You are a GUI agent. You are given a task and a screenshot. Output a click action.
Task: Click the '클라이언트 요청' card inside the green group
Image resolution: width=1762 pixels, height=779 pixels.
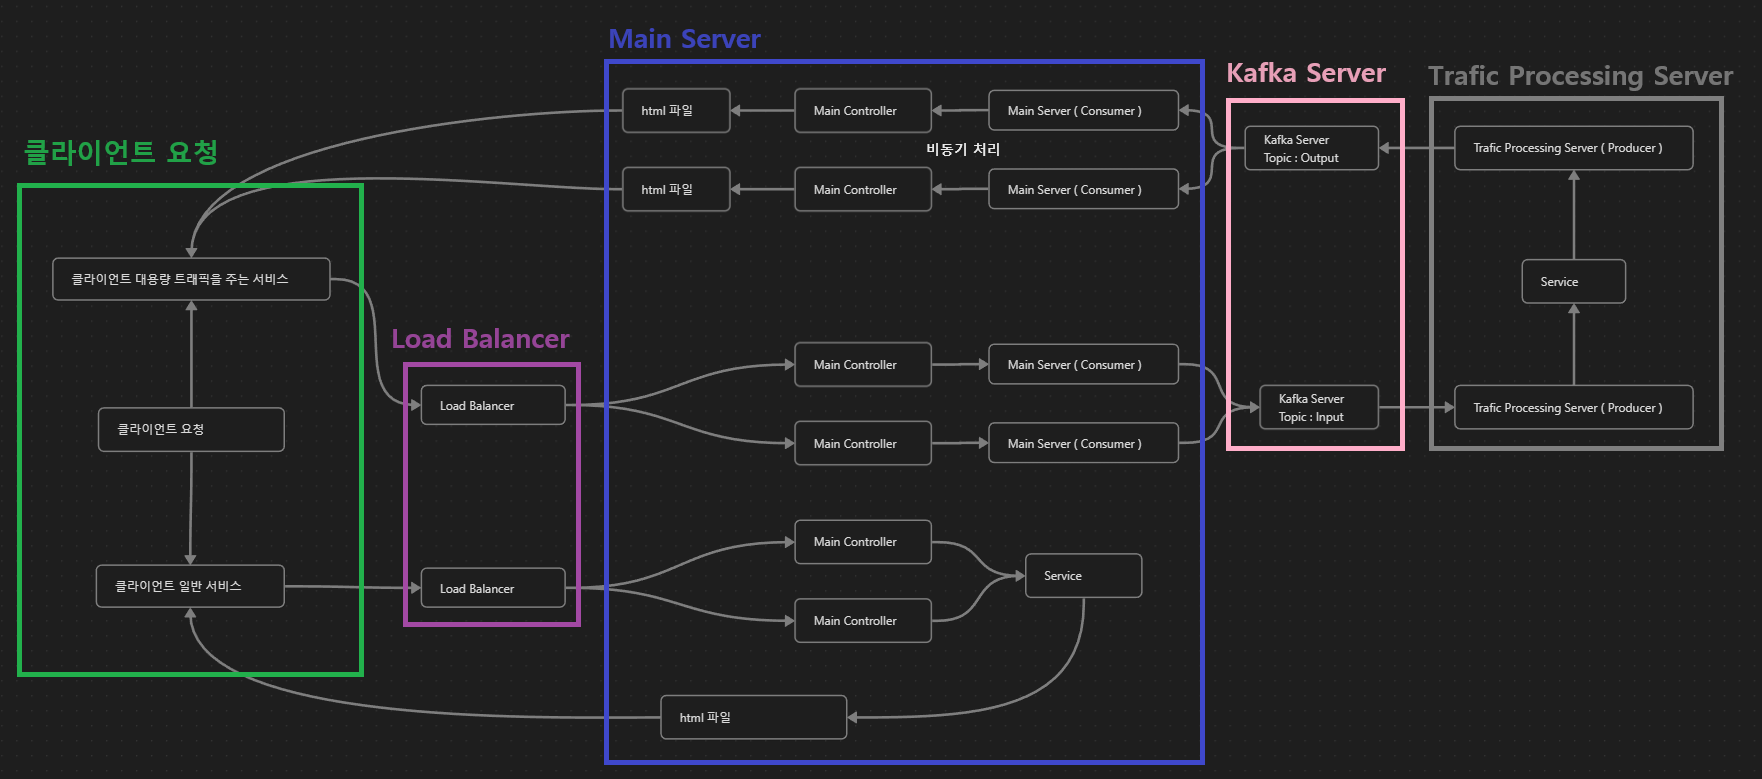191,429
